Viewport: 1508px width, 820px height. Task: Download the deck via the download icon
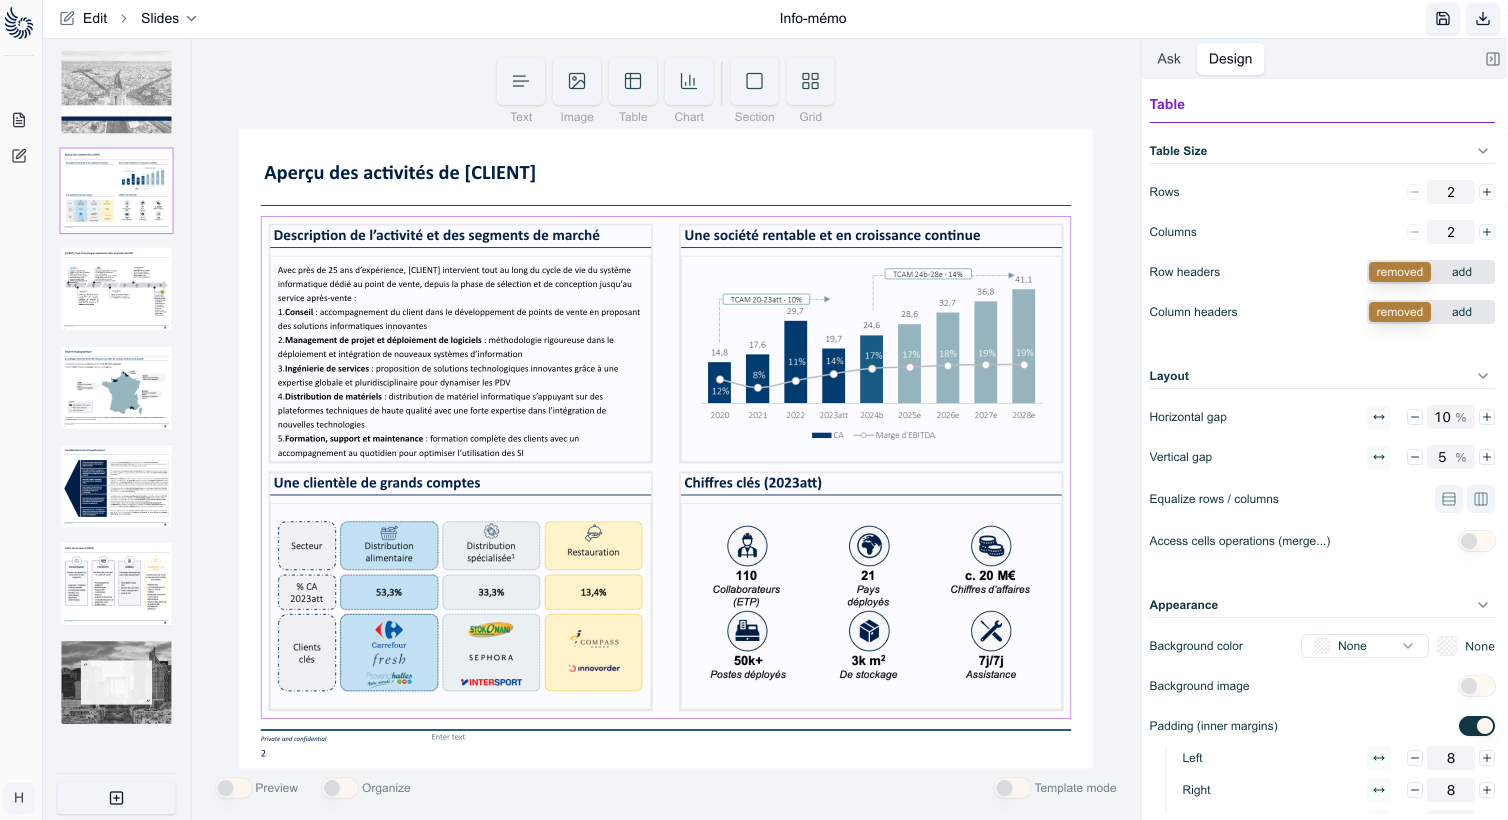[x=1483, y=19]
